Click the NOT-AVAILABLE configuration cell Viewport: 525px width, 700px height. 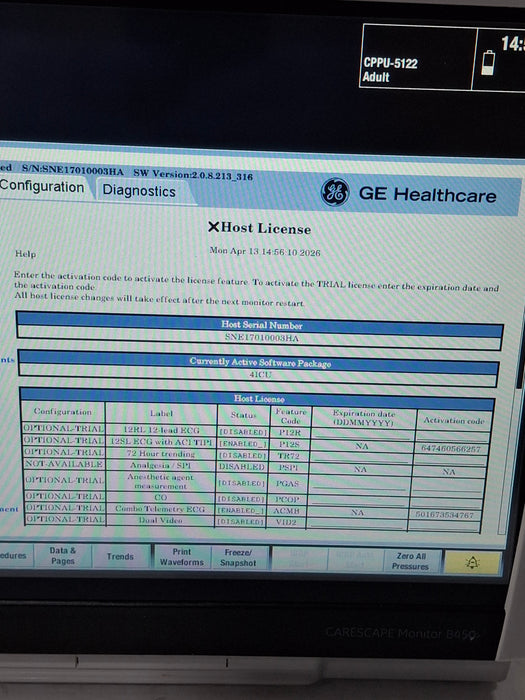click(x=64, y=464)
